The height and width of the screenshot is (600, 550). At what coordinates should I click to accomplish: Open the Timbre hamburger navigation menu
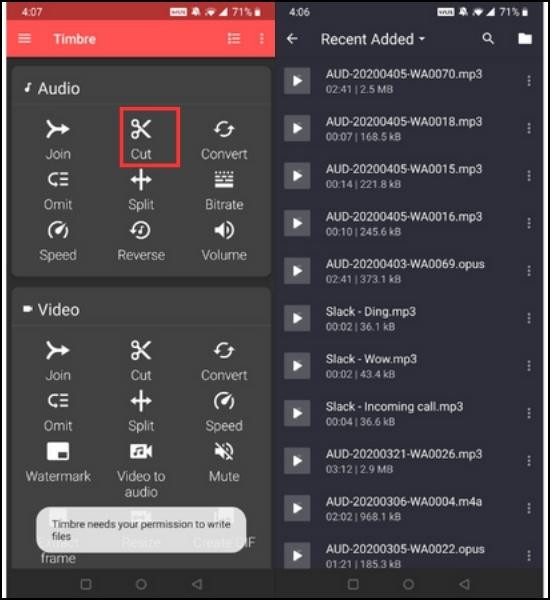coord(24,39)
